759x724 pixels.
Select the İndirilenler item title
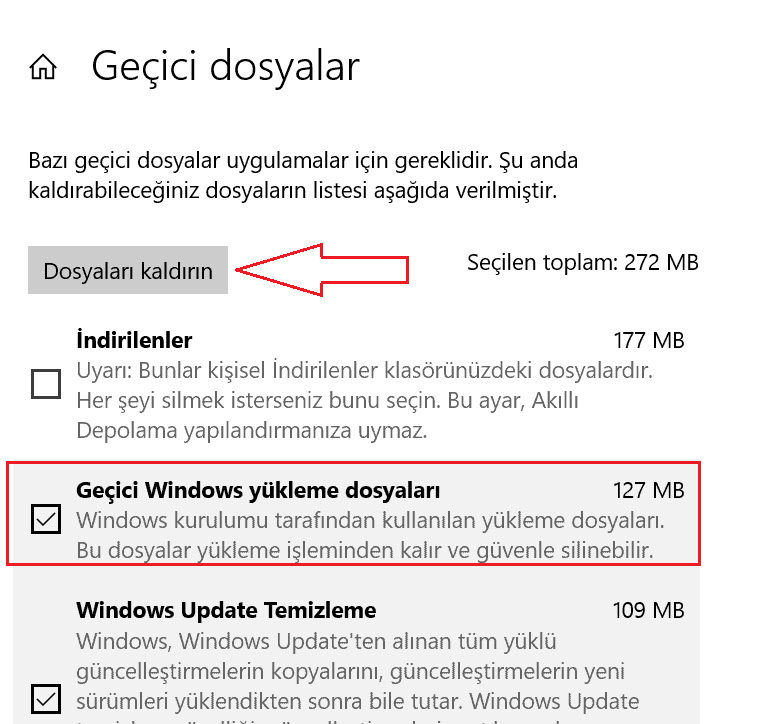(x=134, y=340)
